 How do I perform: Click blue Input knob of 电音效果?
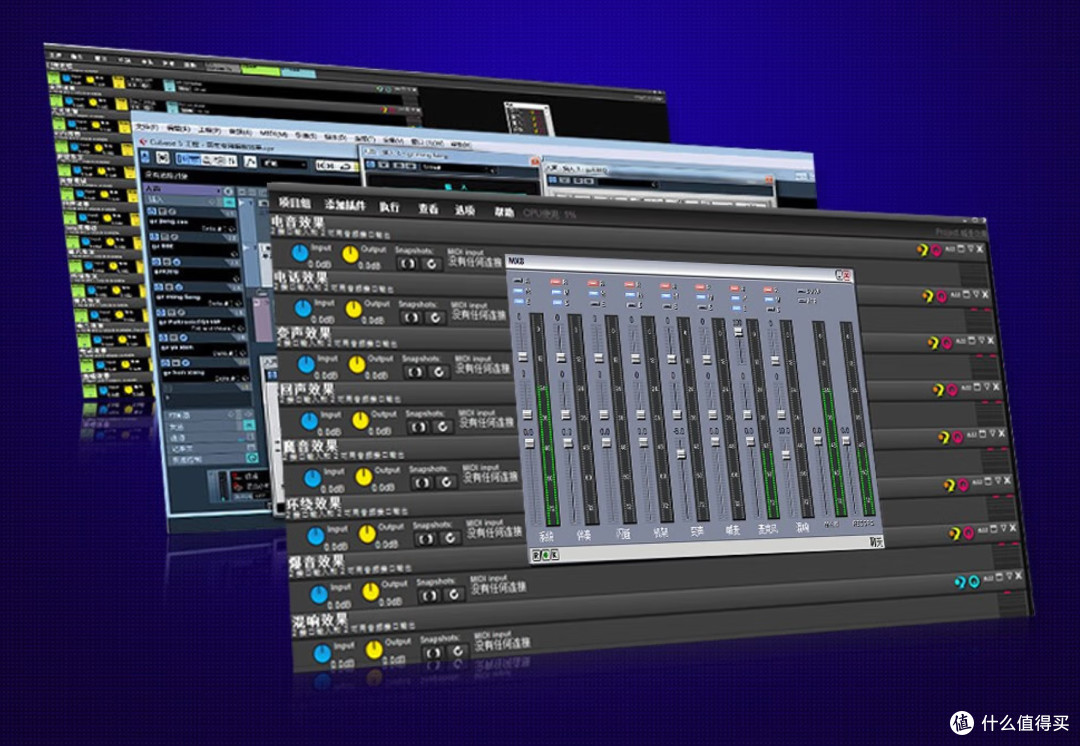[300, 253]
